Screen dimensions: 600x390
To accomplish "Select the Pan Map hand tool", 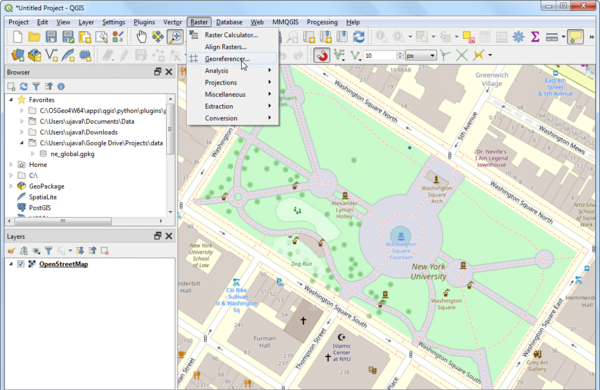I will 142,37.
